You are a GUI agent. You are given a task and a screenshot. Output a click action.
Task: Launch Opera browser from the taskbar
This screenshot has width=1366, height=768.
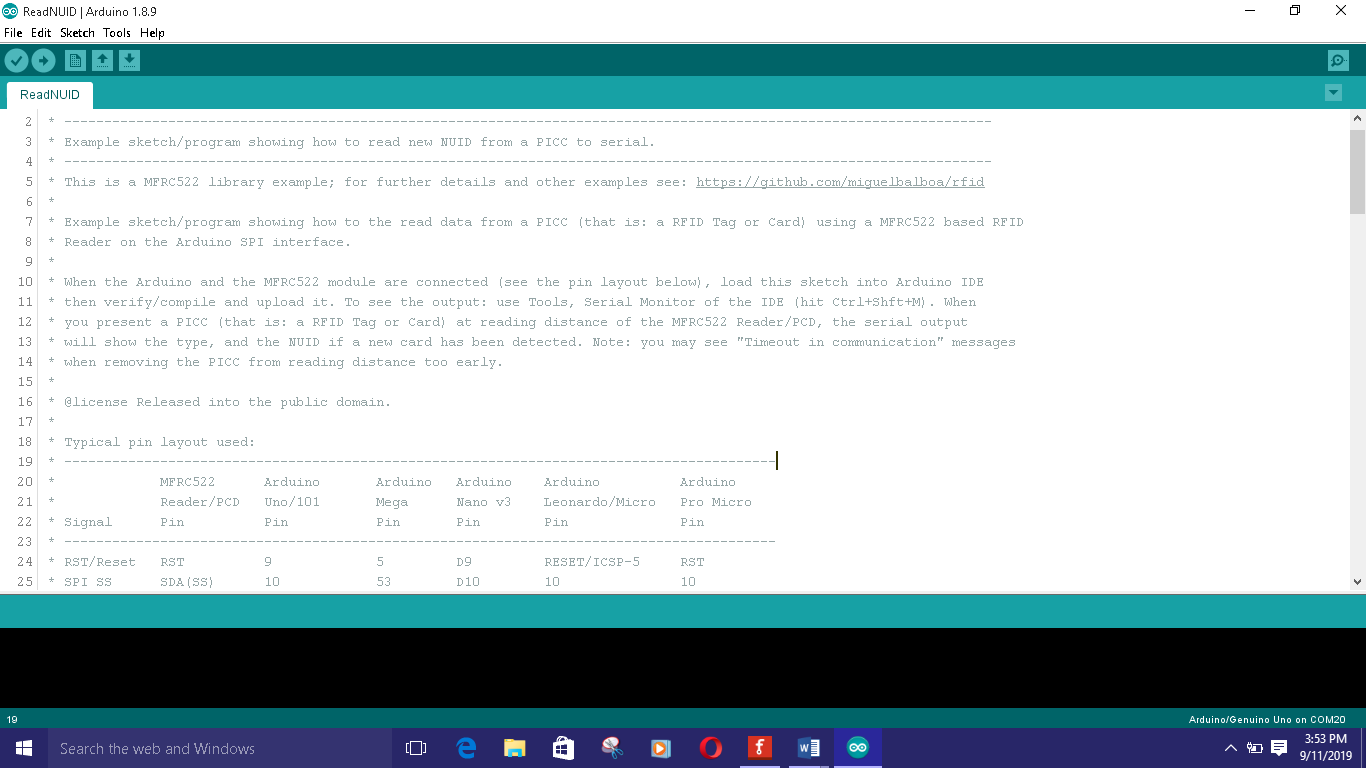711,748
